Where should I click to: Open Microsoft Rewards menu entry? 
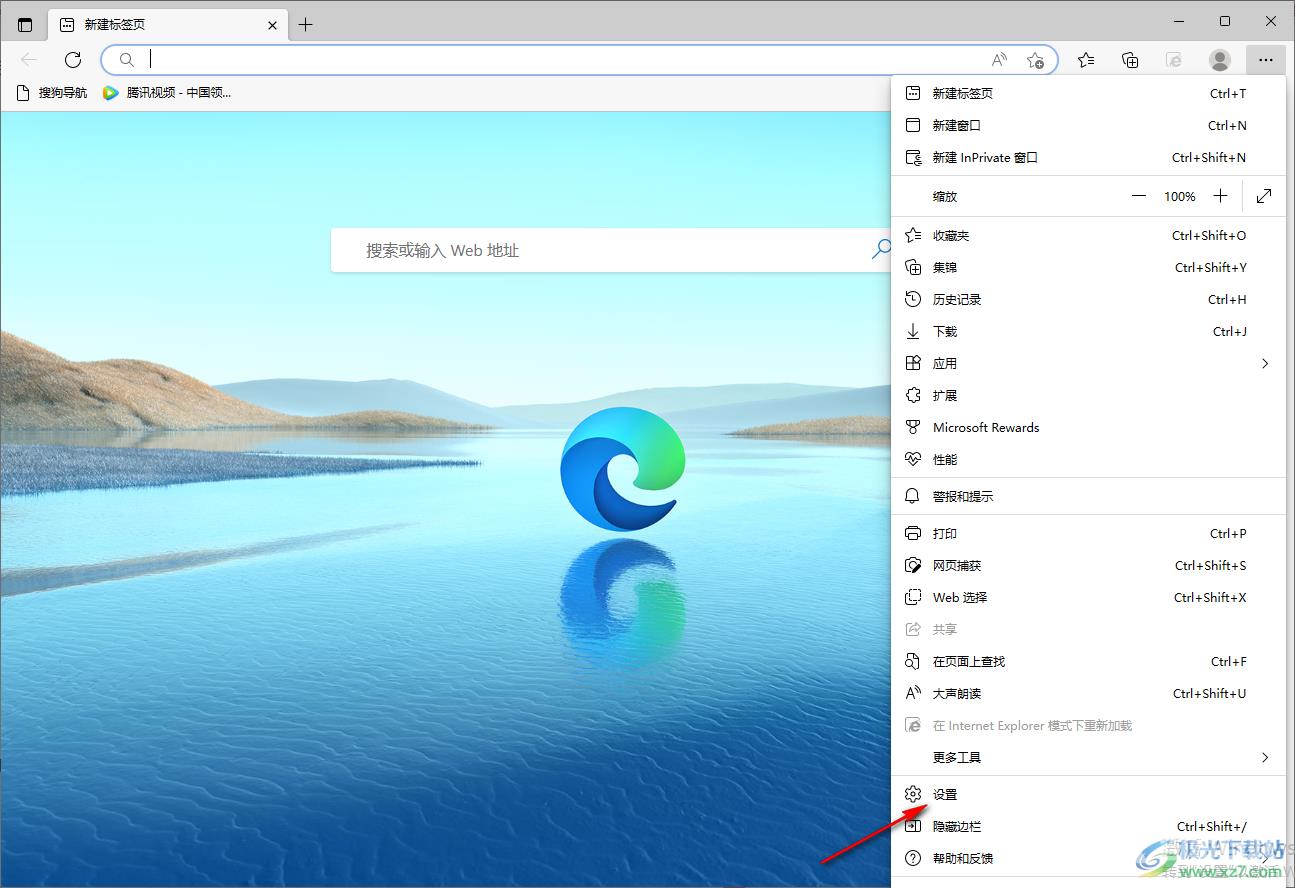click(x=1088, y=427)
